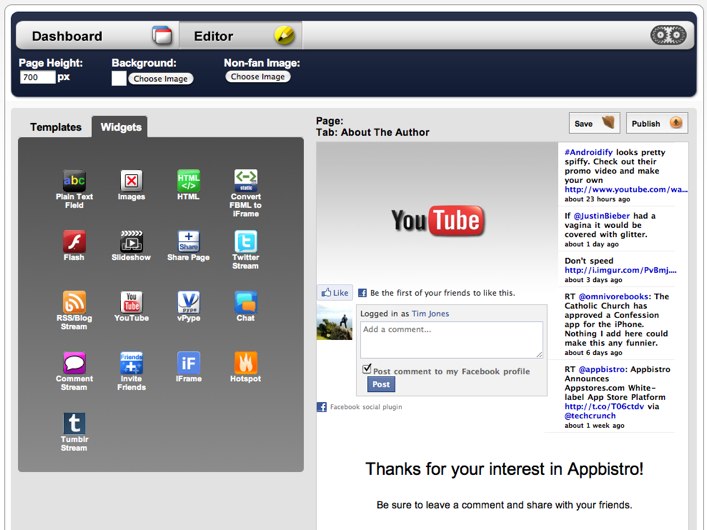Screen dimensions: 707x530
Task: Open the Editor tab
Action: 241,36
